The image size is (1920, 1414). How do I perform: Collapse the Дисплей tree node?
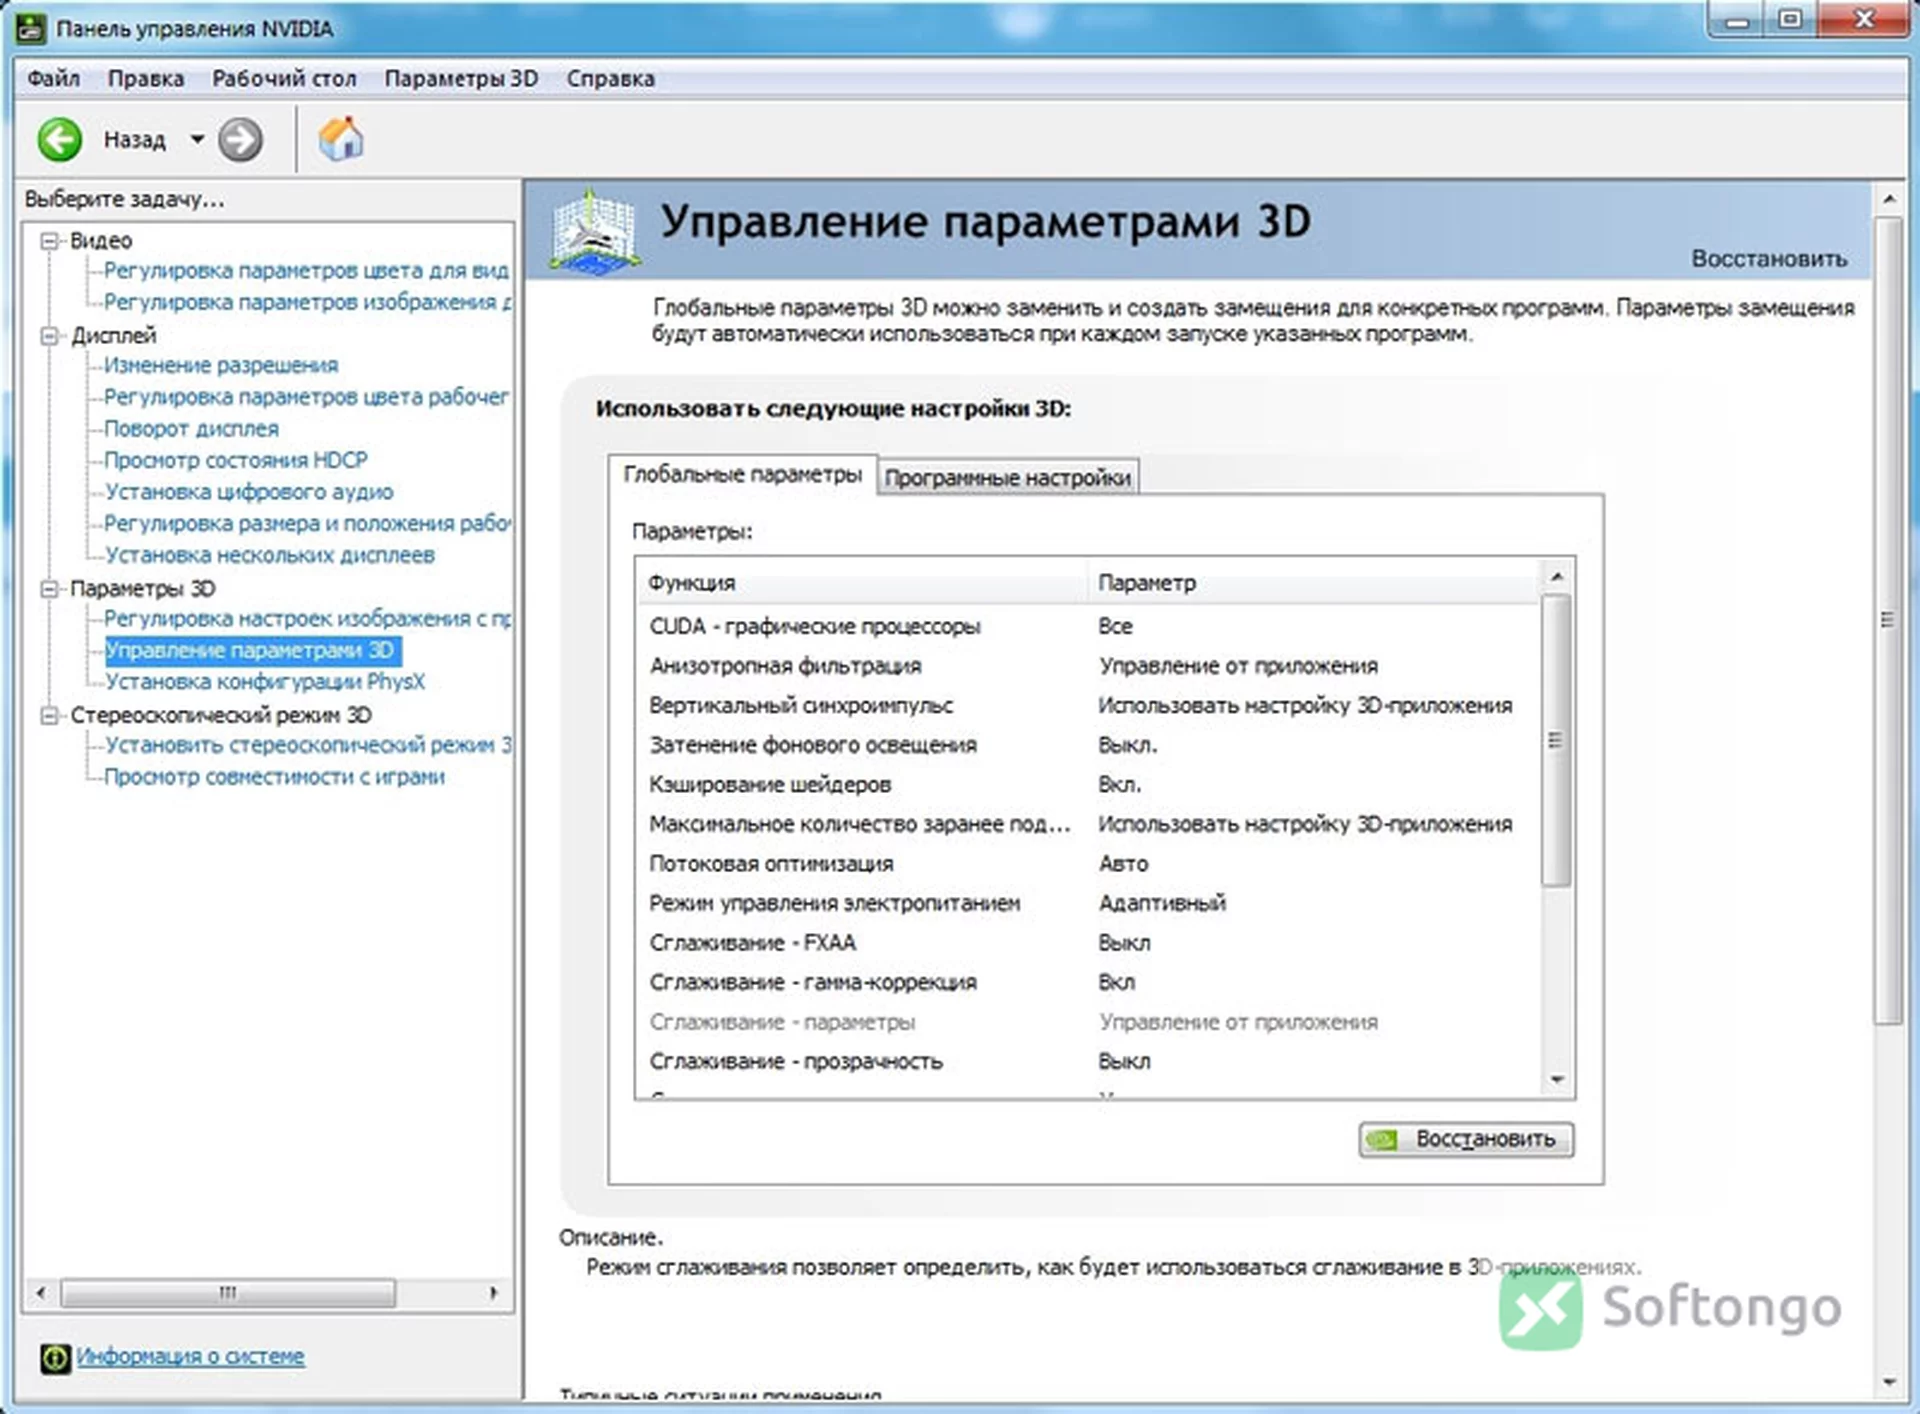pyautogui.click(x=49, y=336)
